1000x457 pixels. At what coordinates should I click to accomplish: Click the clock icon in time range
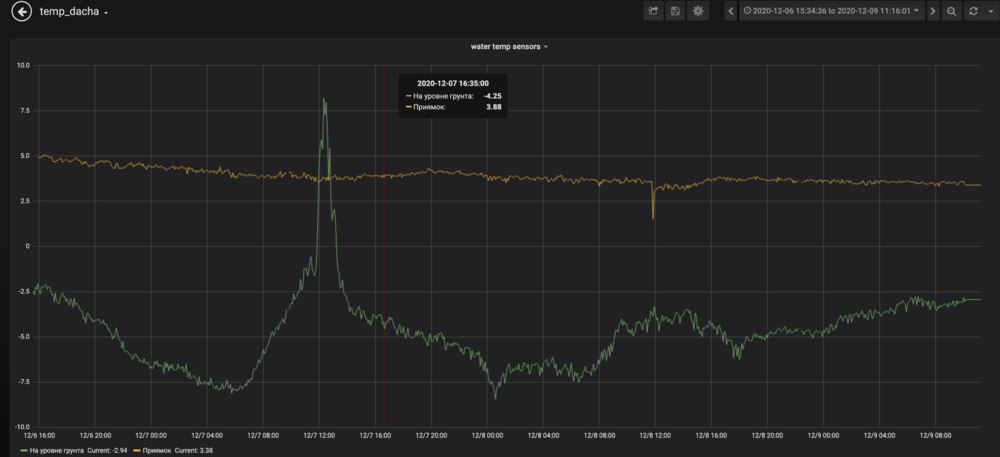tap(746, 12)
